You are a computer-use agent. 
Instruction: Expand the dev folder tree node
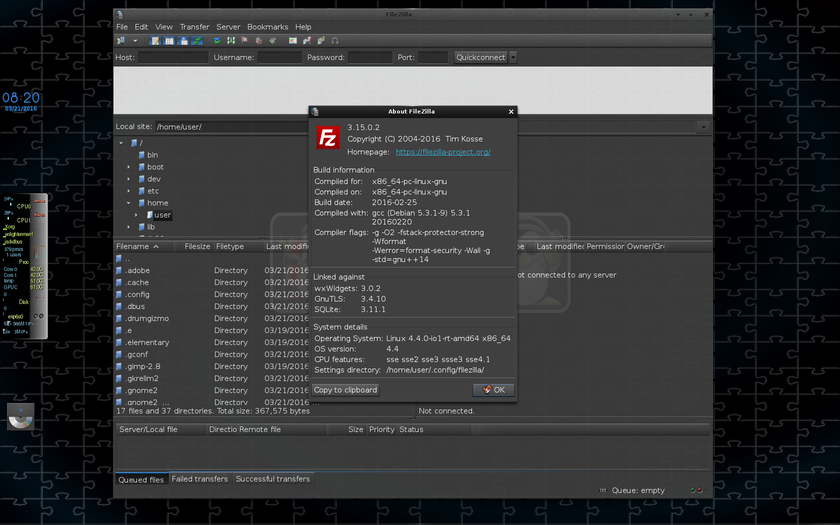[129, 179]
